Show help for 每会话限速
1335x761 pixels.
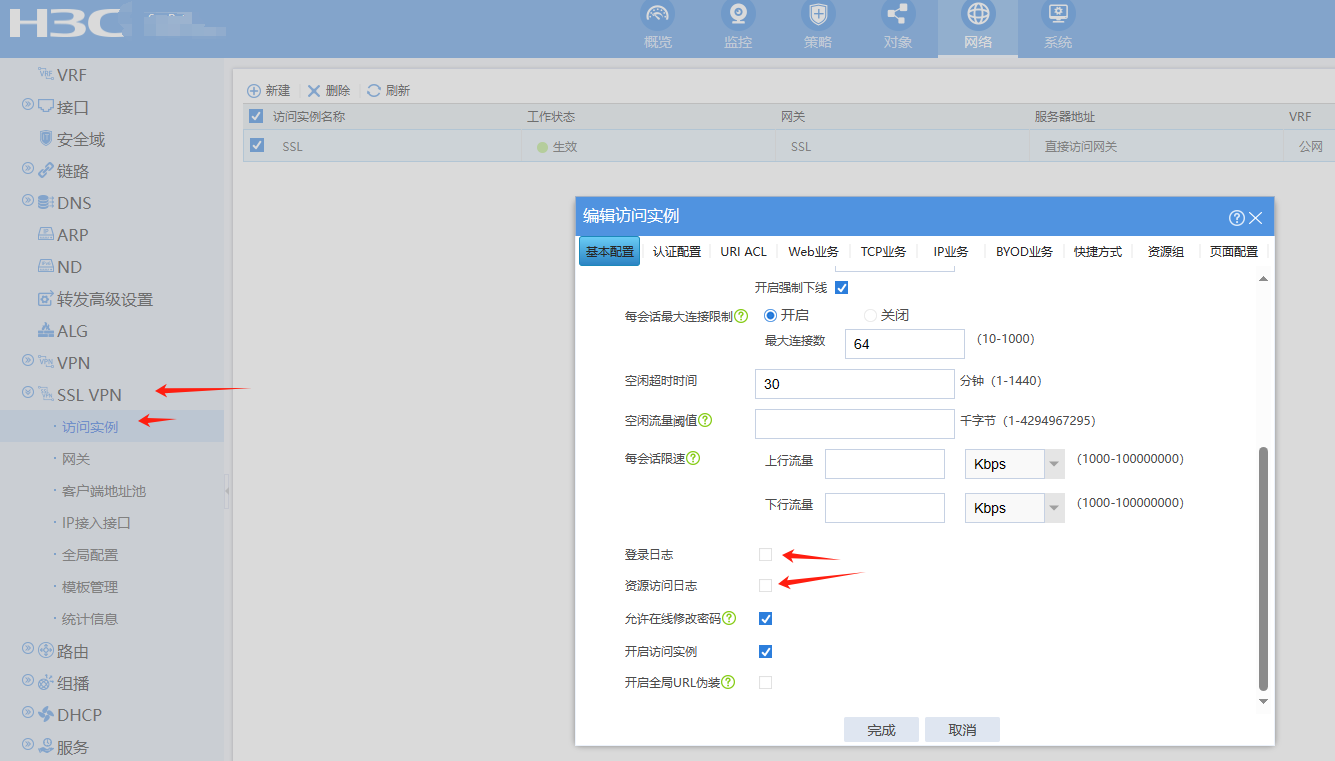[x=693, y=458]
